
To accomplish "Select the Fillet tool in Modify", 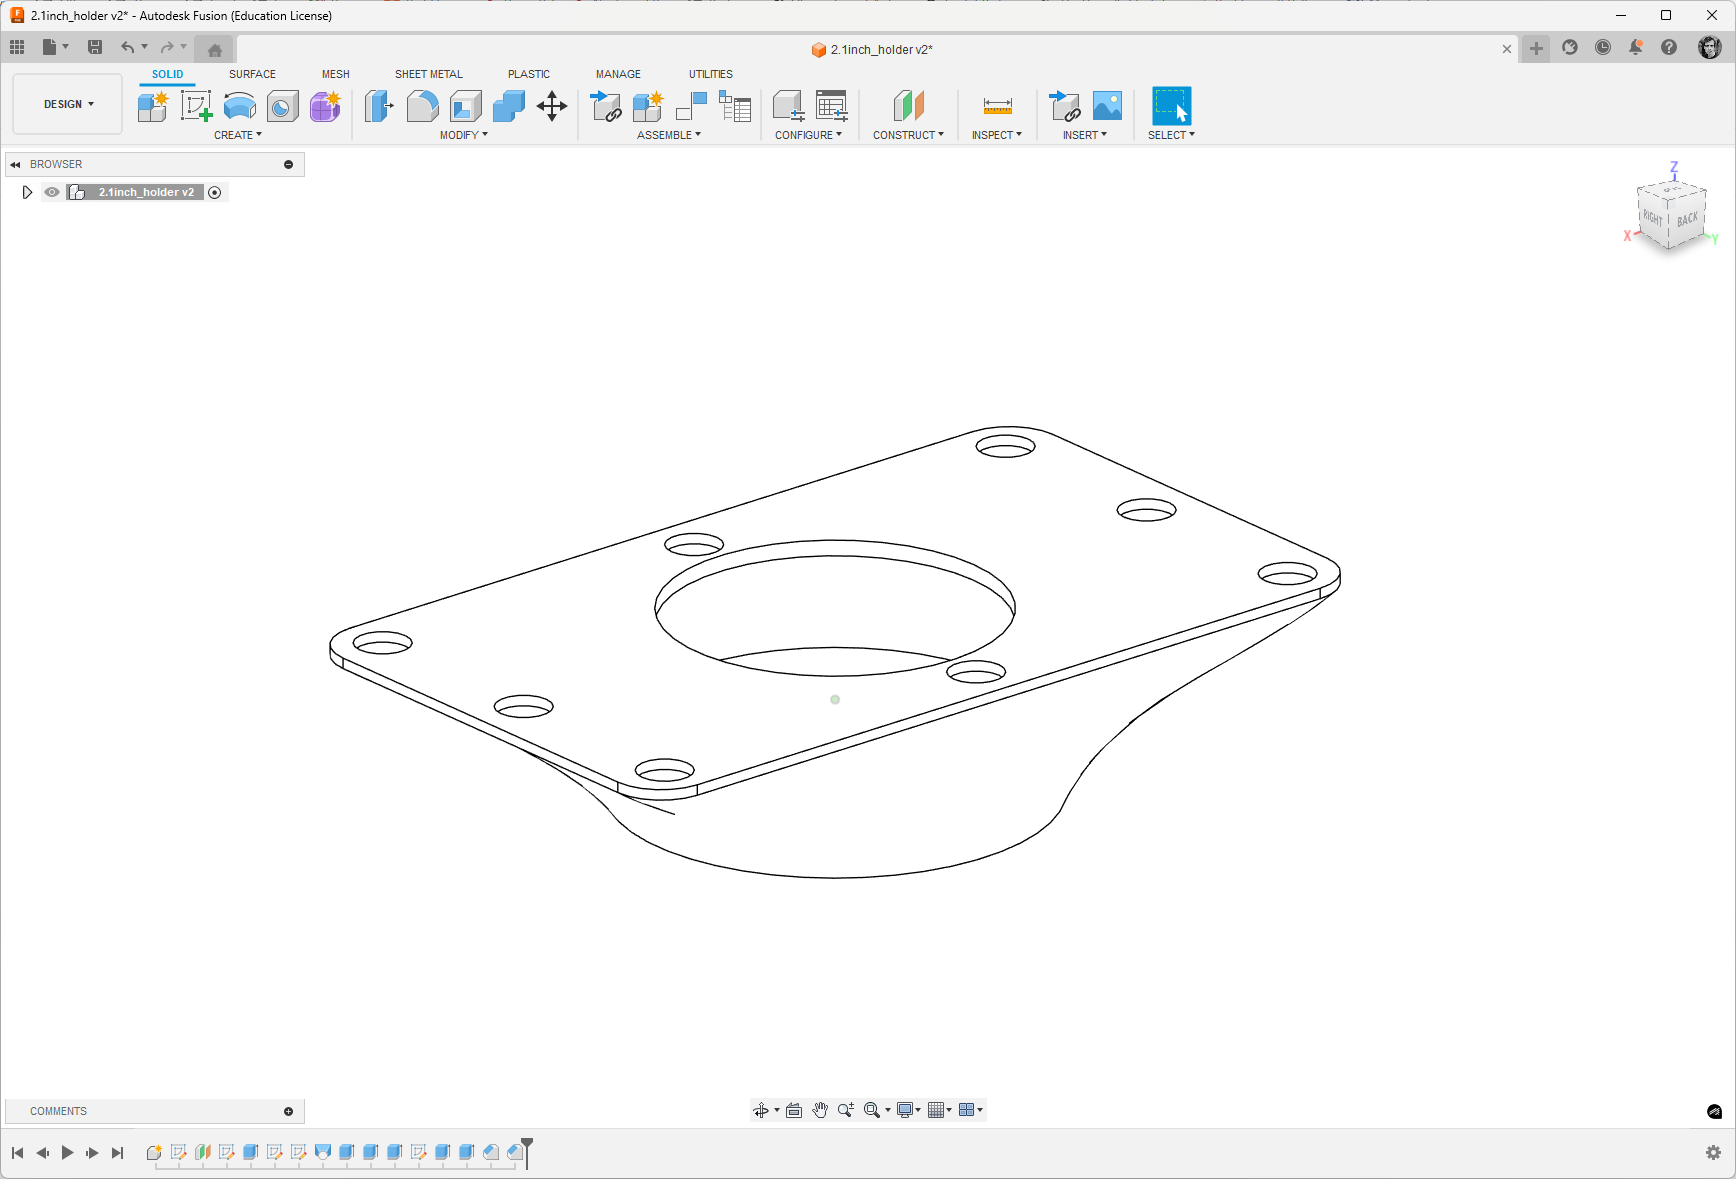I will coord(423,106).
